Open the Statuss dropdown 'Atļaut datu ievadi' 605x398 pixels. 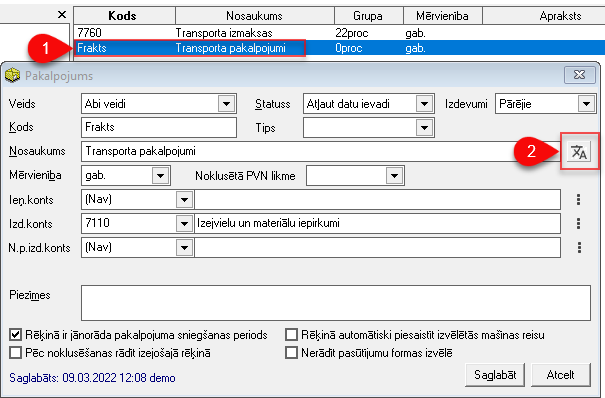coord(424,104)
